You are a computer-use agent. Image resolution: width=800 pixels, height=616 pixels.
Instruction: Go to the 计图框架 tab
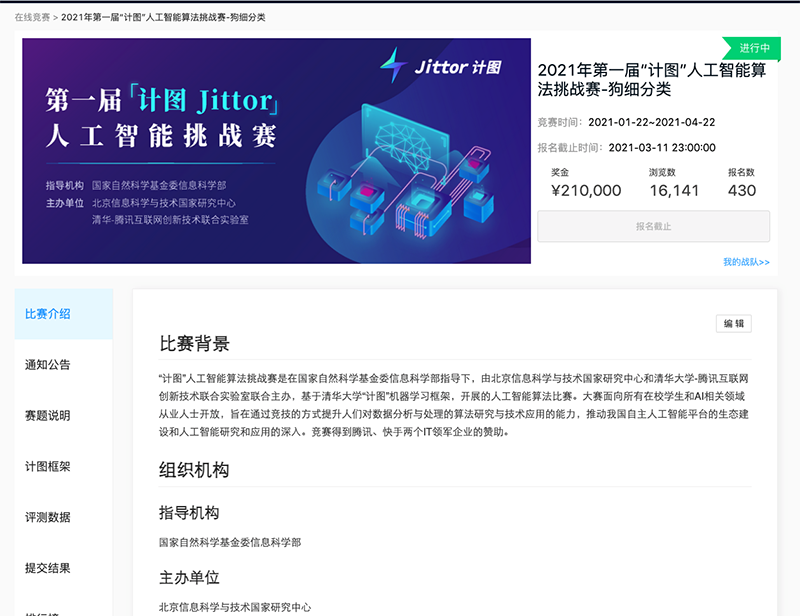(48, 467)
